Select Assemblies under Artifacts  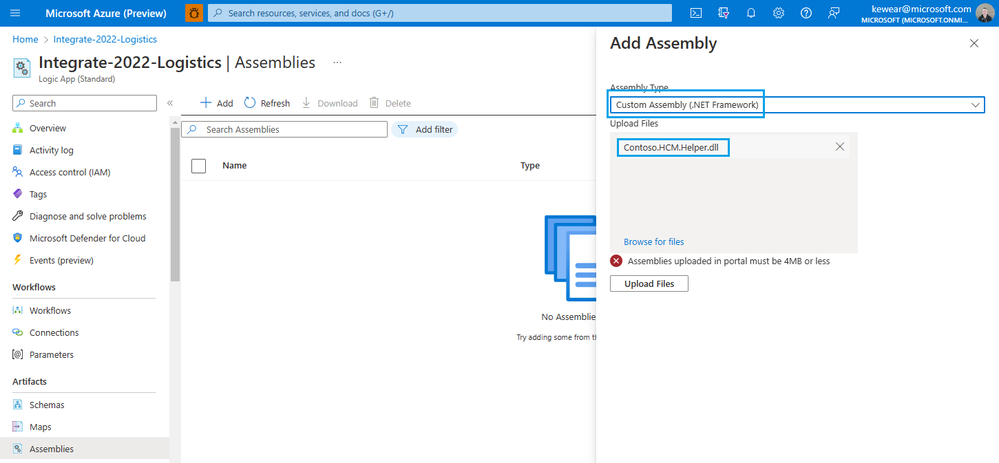click(x=85, y=449)
